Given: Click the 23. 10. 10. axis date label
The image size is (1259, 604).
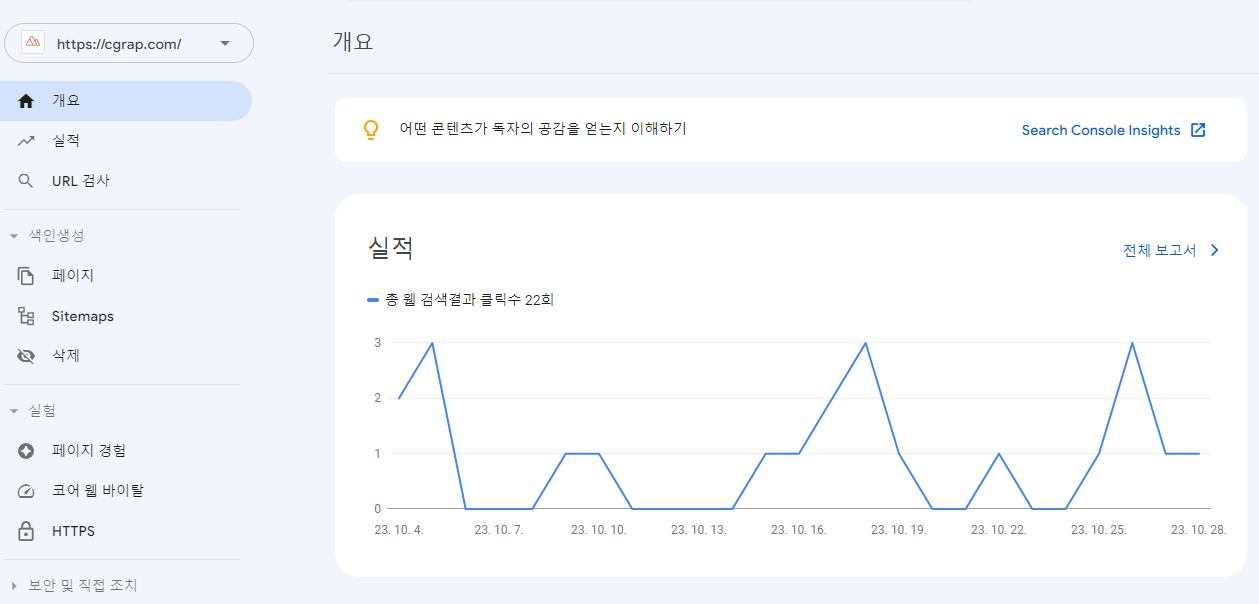Looking at the screenshot, I should tap(599, 530).
